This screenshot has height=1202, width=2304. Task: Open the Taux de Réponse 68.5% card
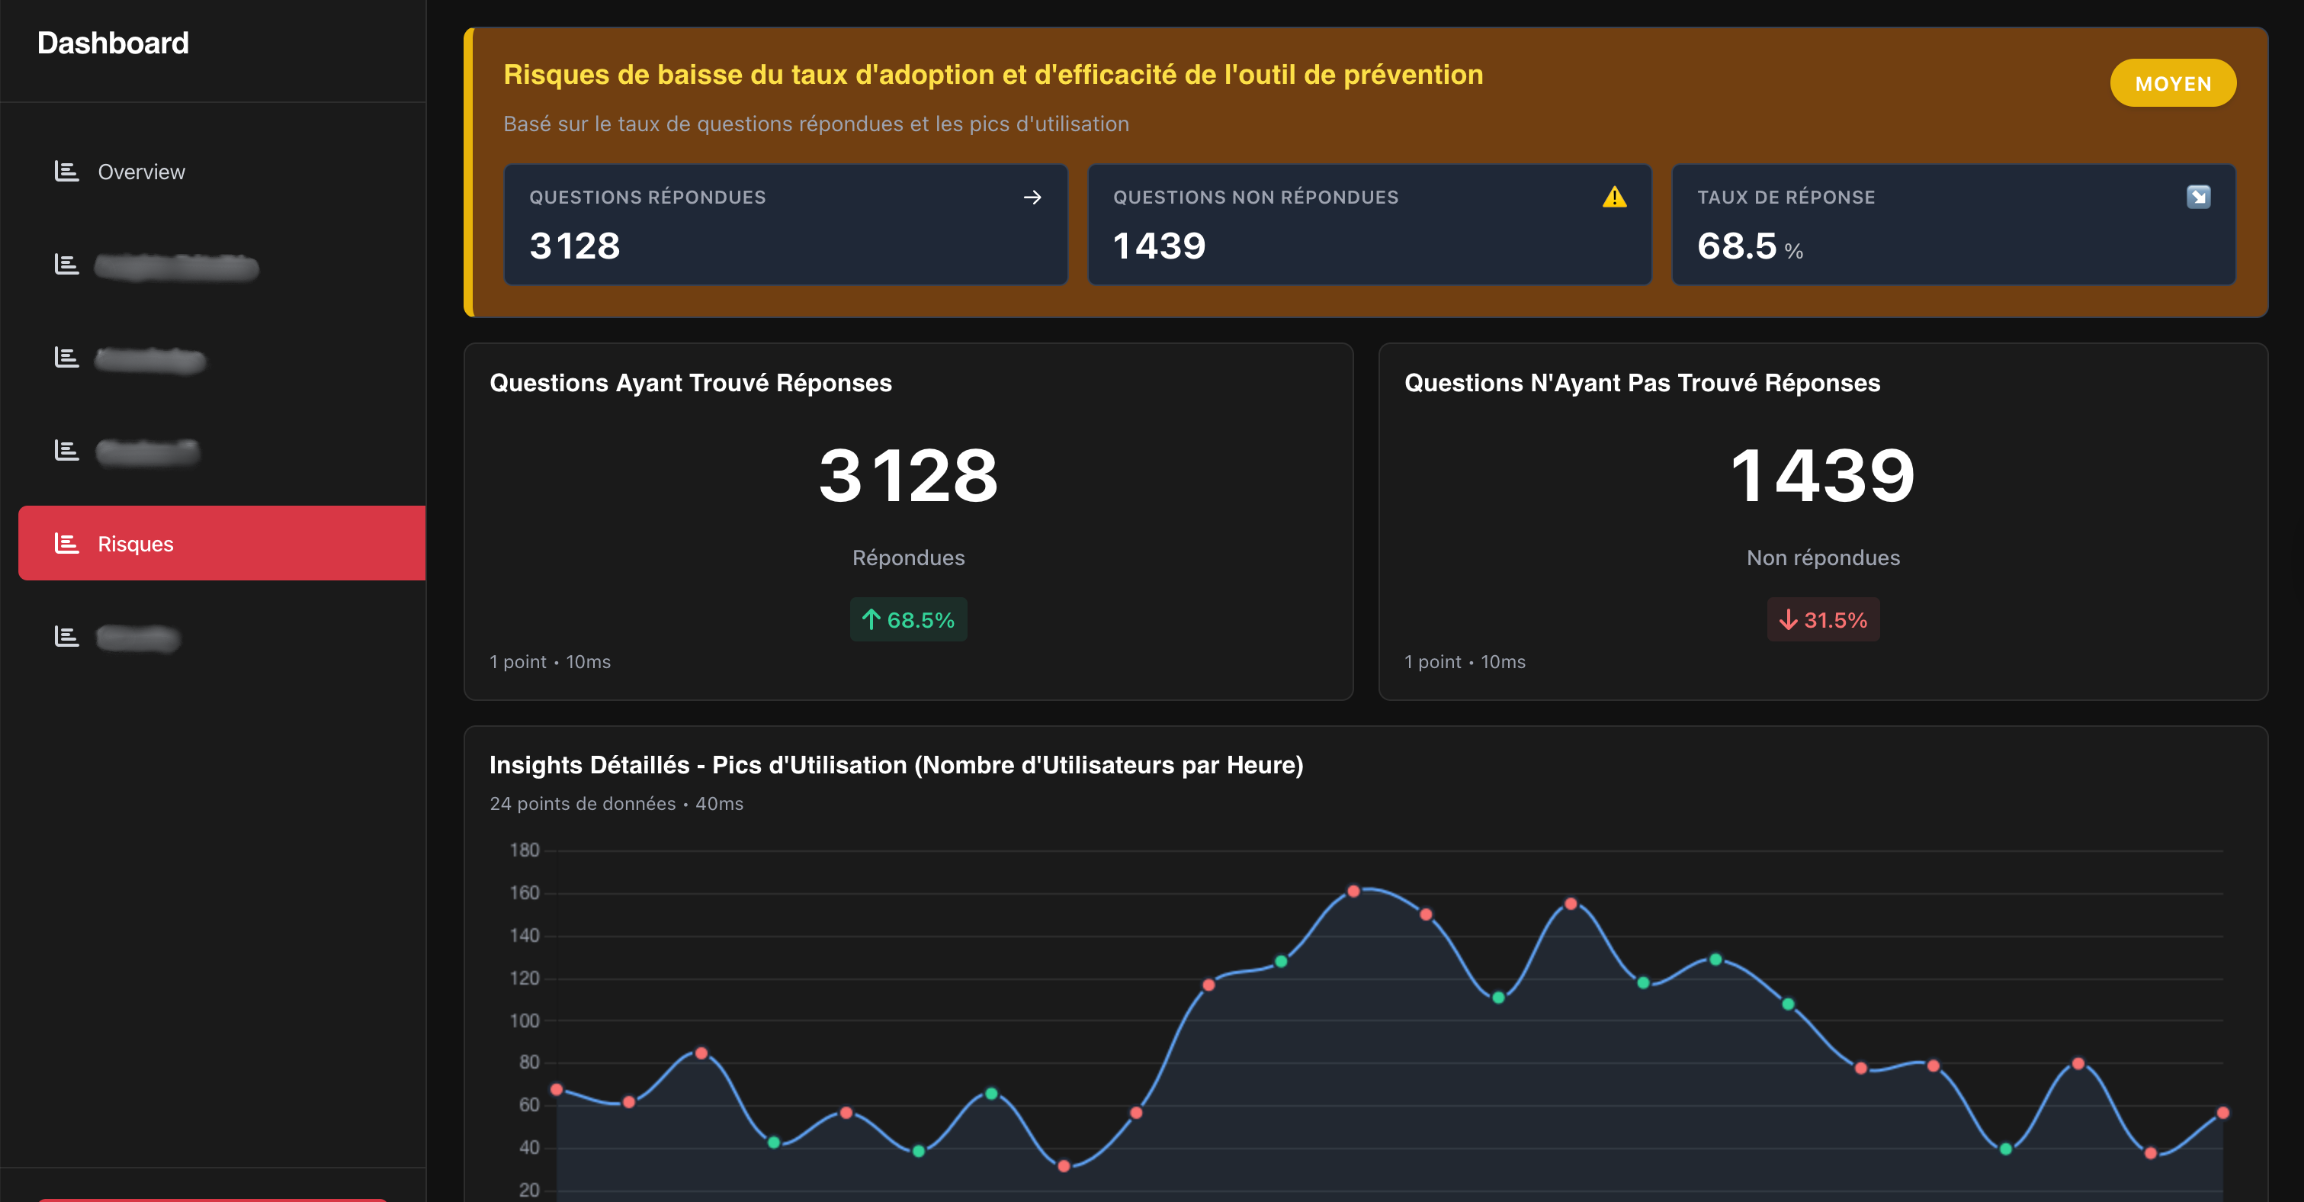pyautogui.click(x=1952, y=225)
